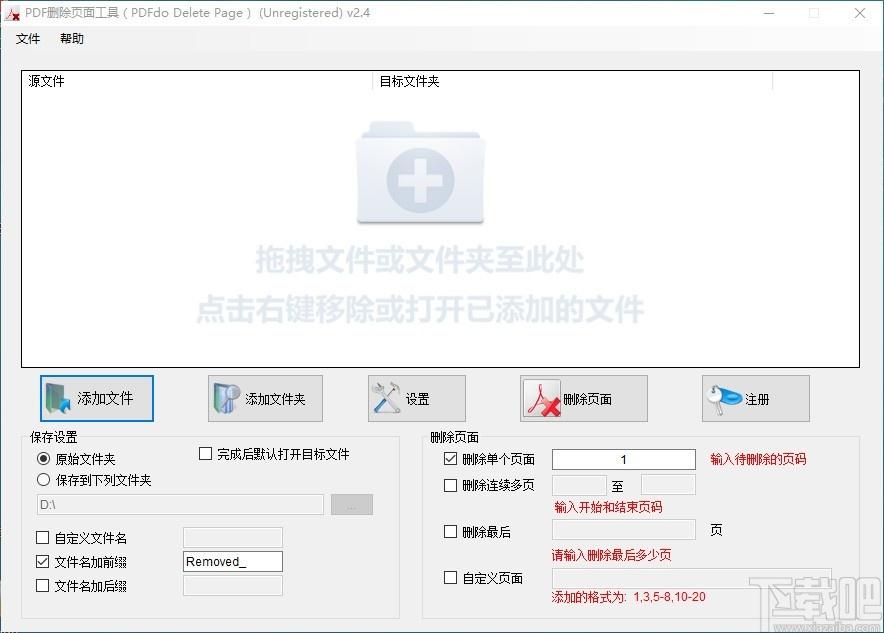Viewport: 884px width, 633px height.
Task: Click the 添加文件夹 (Add Folder) button
Action: pyautogui.click(x=265, y=399)
